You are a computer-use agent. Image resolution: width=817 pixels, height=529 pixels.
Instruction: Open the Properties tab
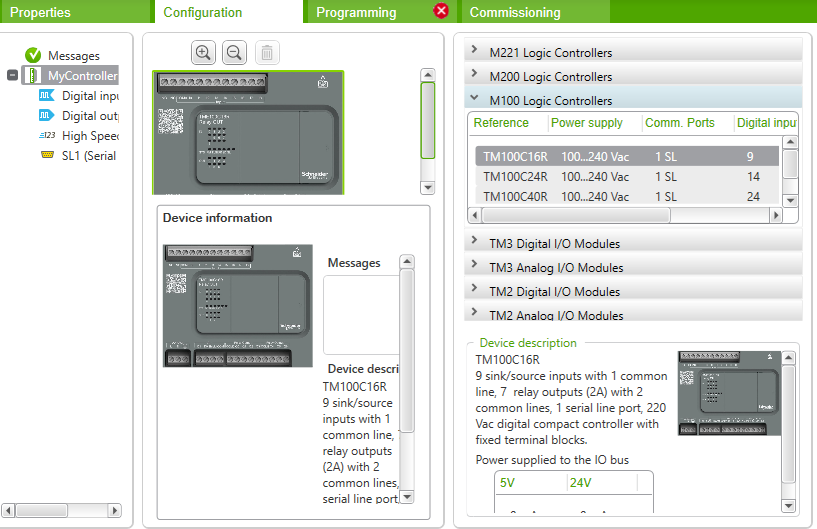coord(76,11)
